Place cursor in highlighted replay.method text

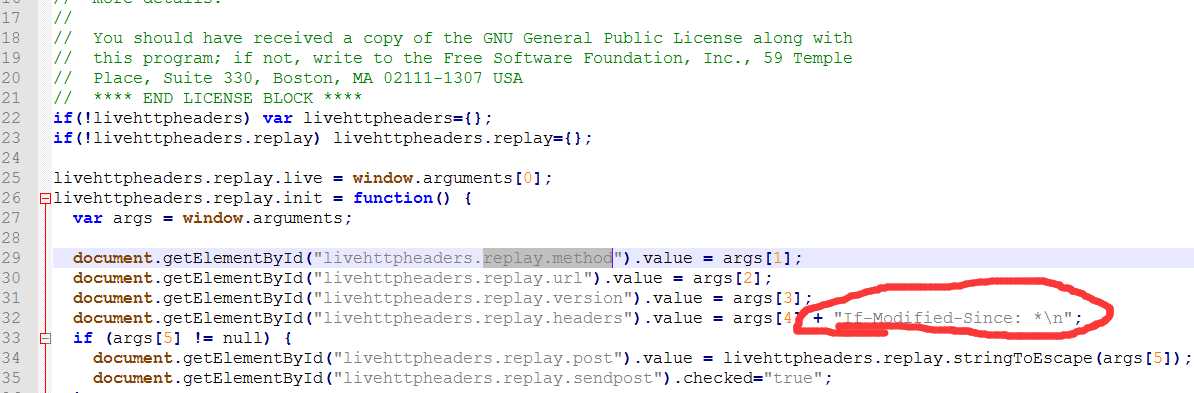[x=548, y=258]
